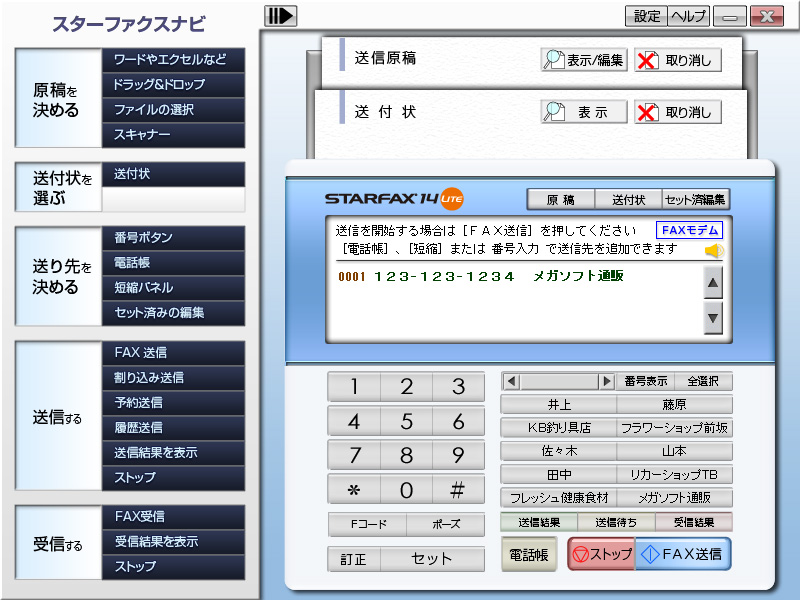
Task: Choose ファイルの選択 in navigation
Action: click(x=173, y=110)
